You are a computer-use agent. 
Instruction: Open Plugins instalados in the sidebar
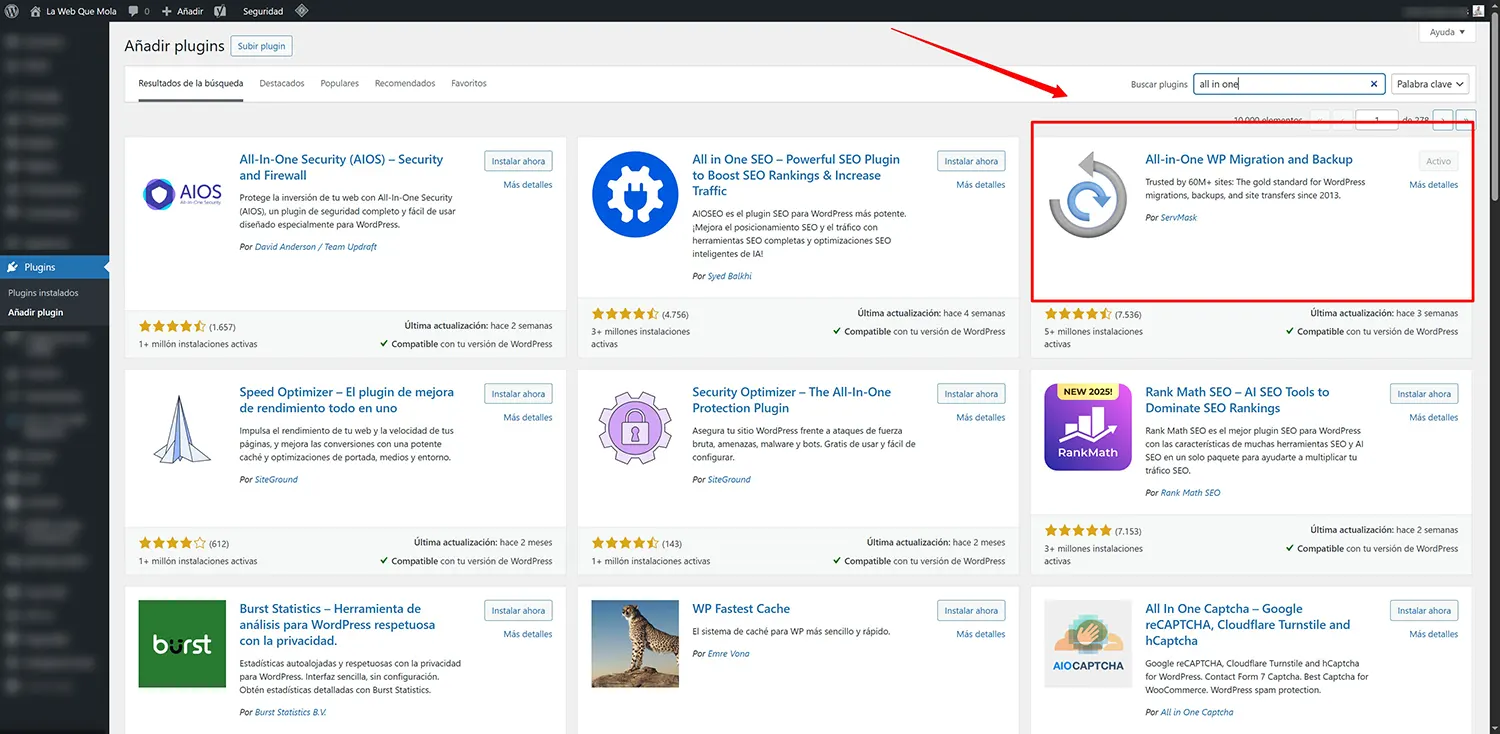tap(43, 293)
